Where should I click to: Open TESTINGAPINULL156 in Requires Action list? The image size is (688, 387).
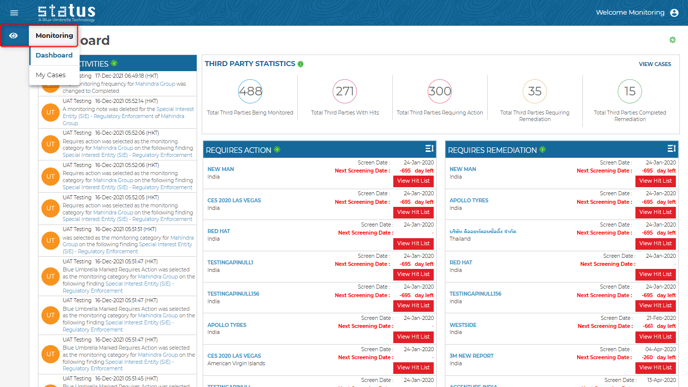(233, 294)
